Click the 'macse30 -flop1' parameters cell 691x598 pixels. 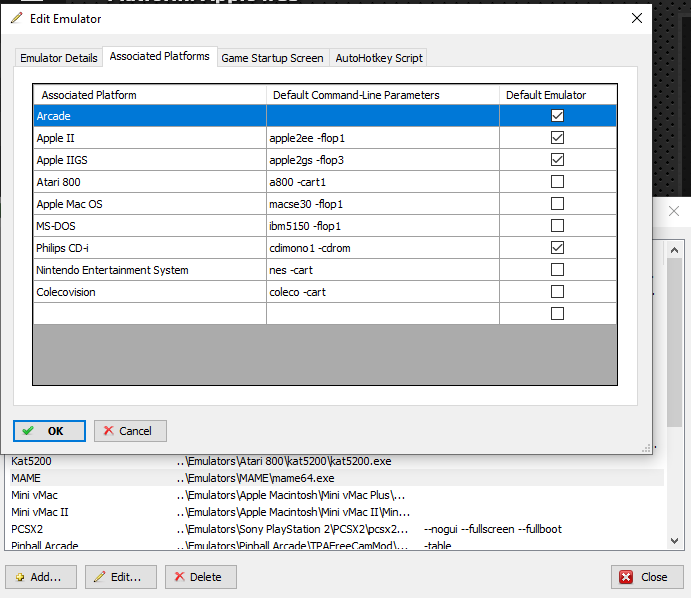click(383, 204)
